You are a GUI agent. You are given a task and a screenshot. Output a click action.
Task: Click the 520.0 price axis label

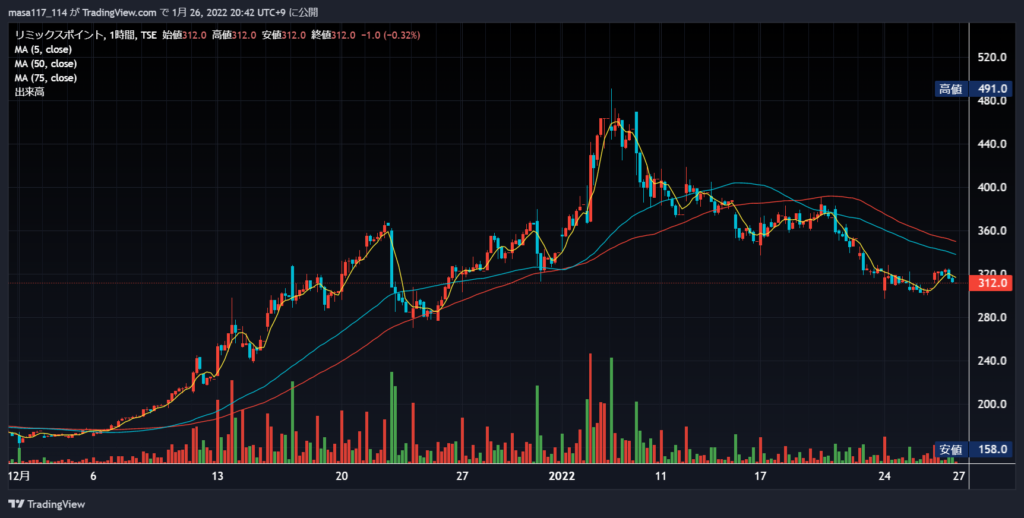[x=992, y=57]
